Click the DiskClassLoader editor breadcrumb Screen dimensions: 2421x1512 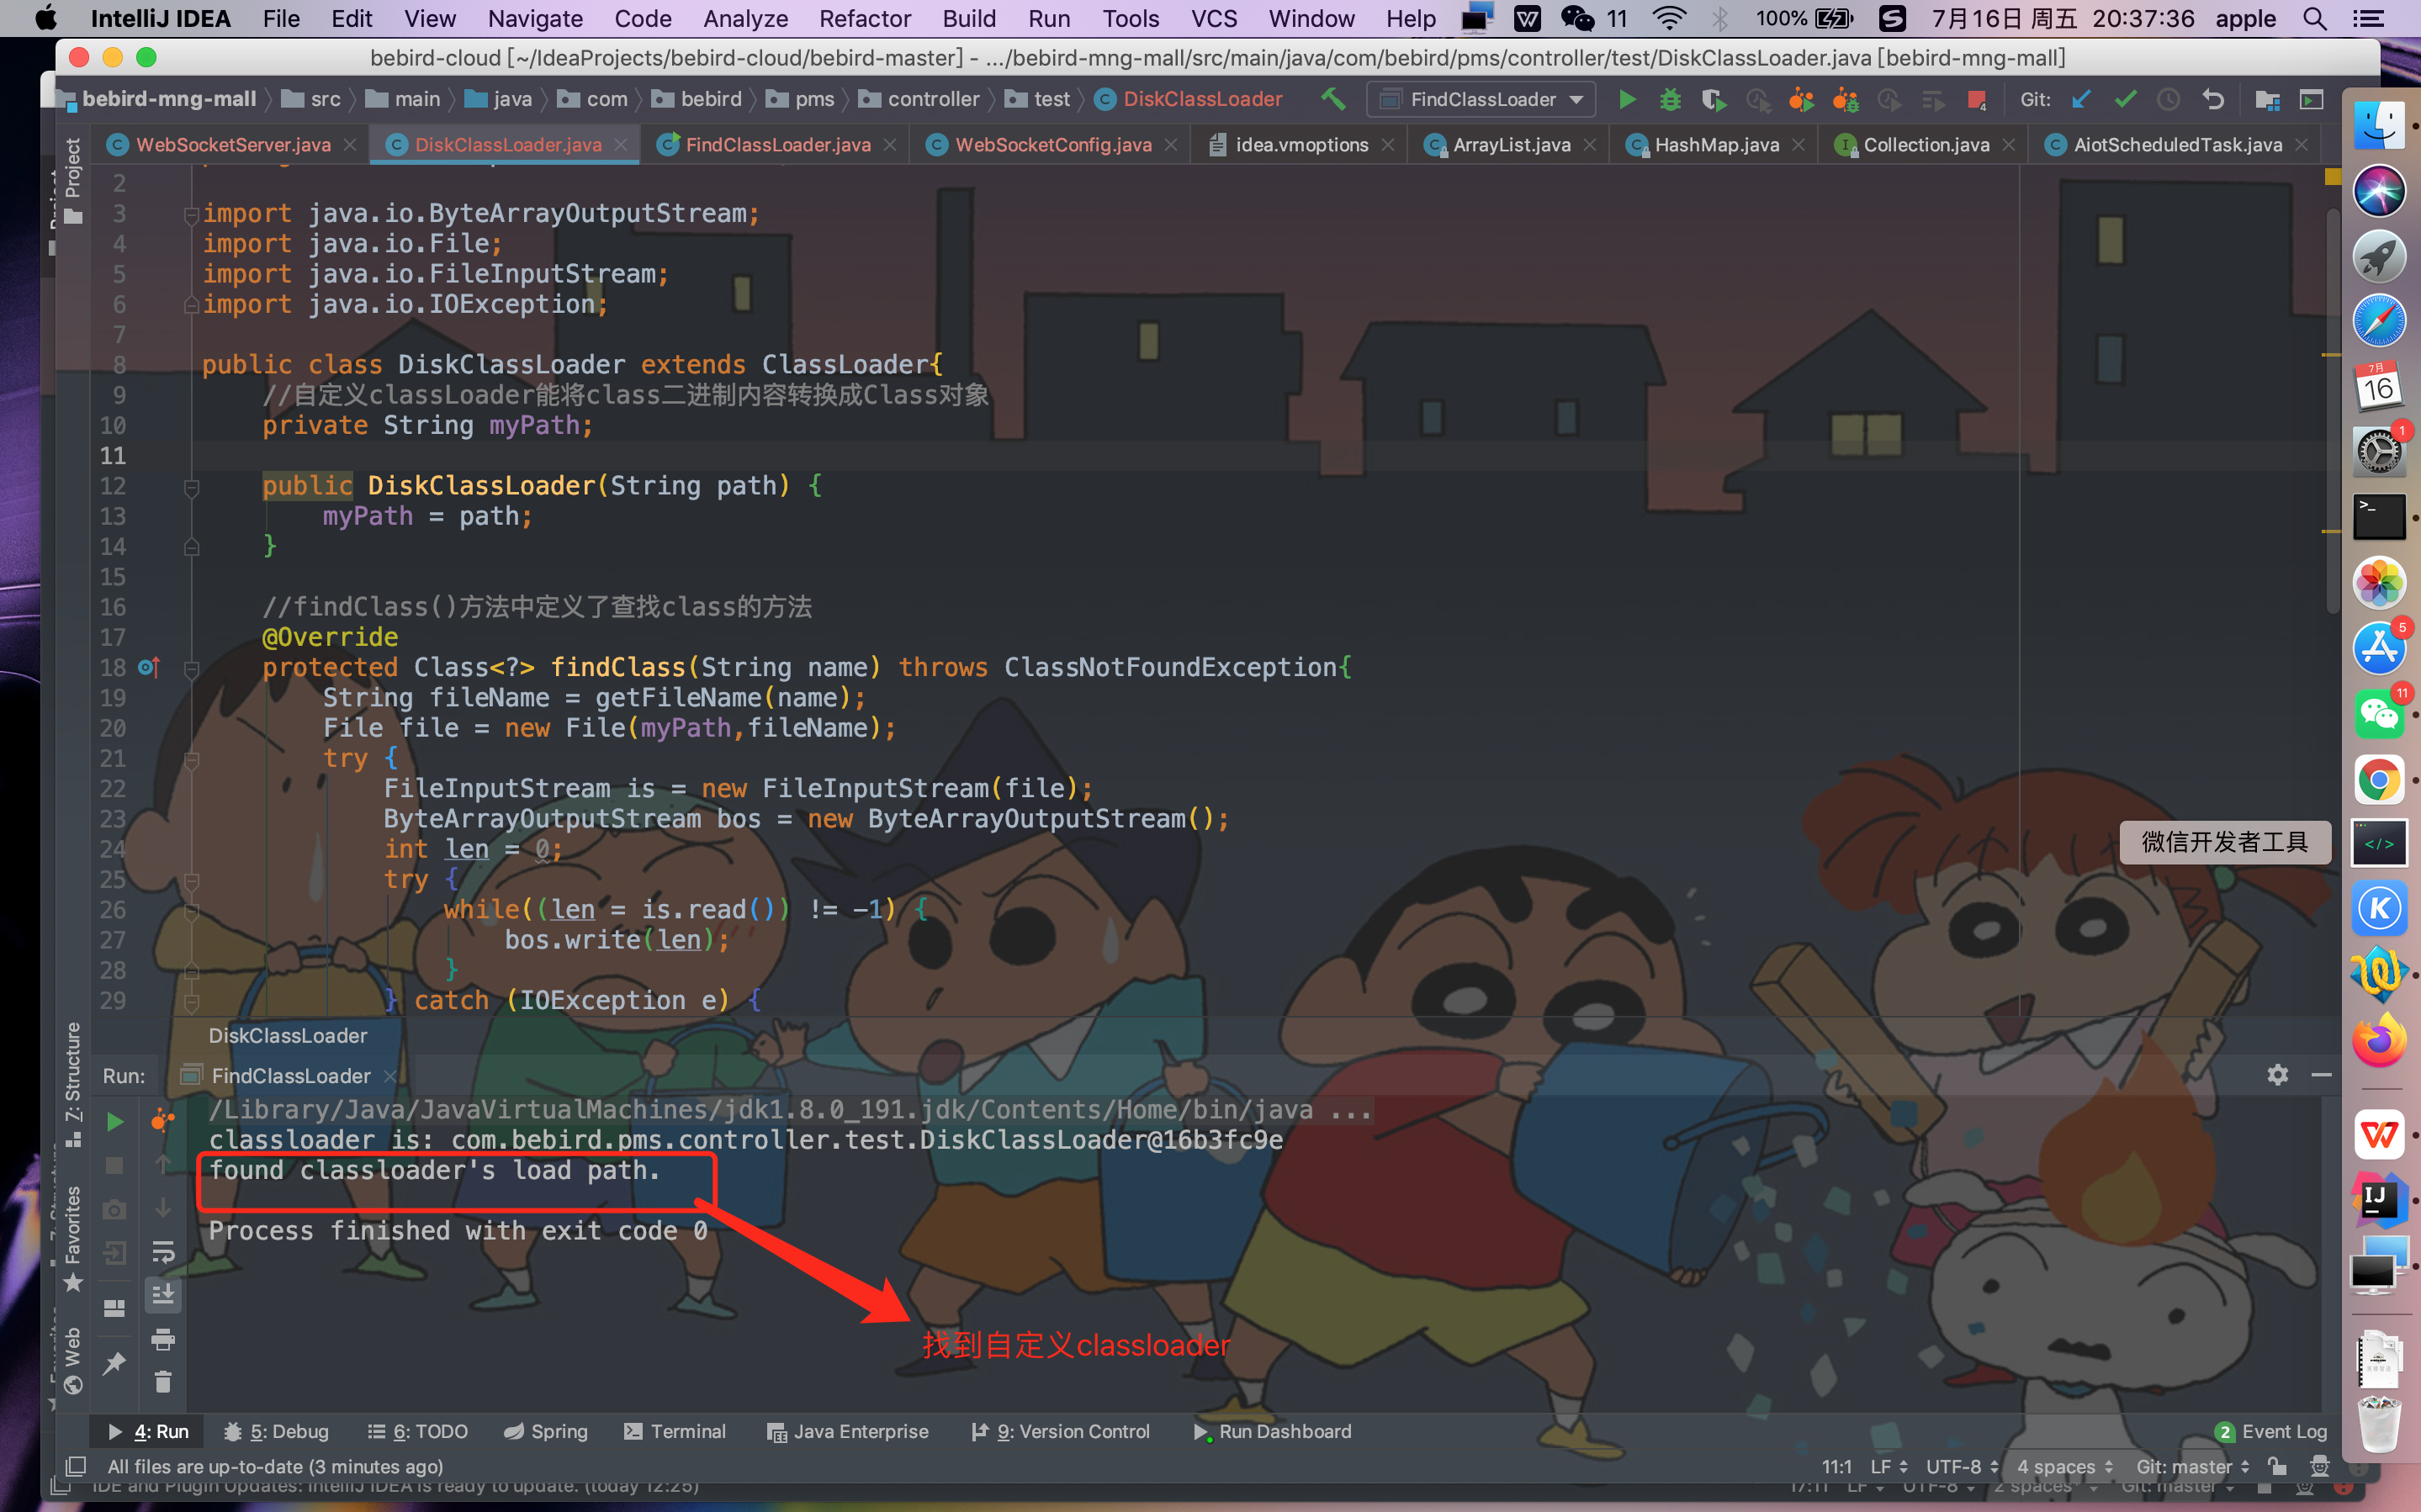pyautogui.click(x=288, y=1035)
